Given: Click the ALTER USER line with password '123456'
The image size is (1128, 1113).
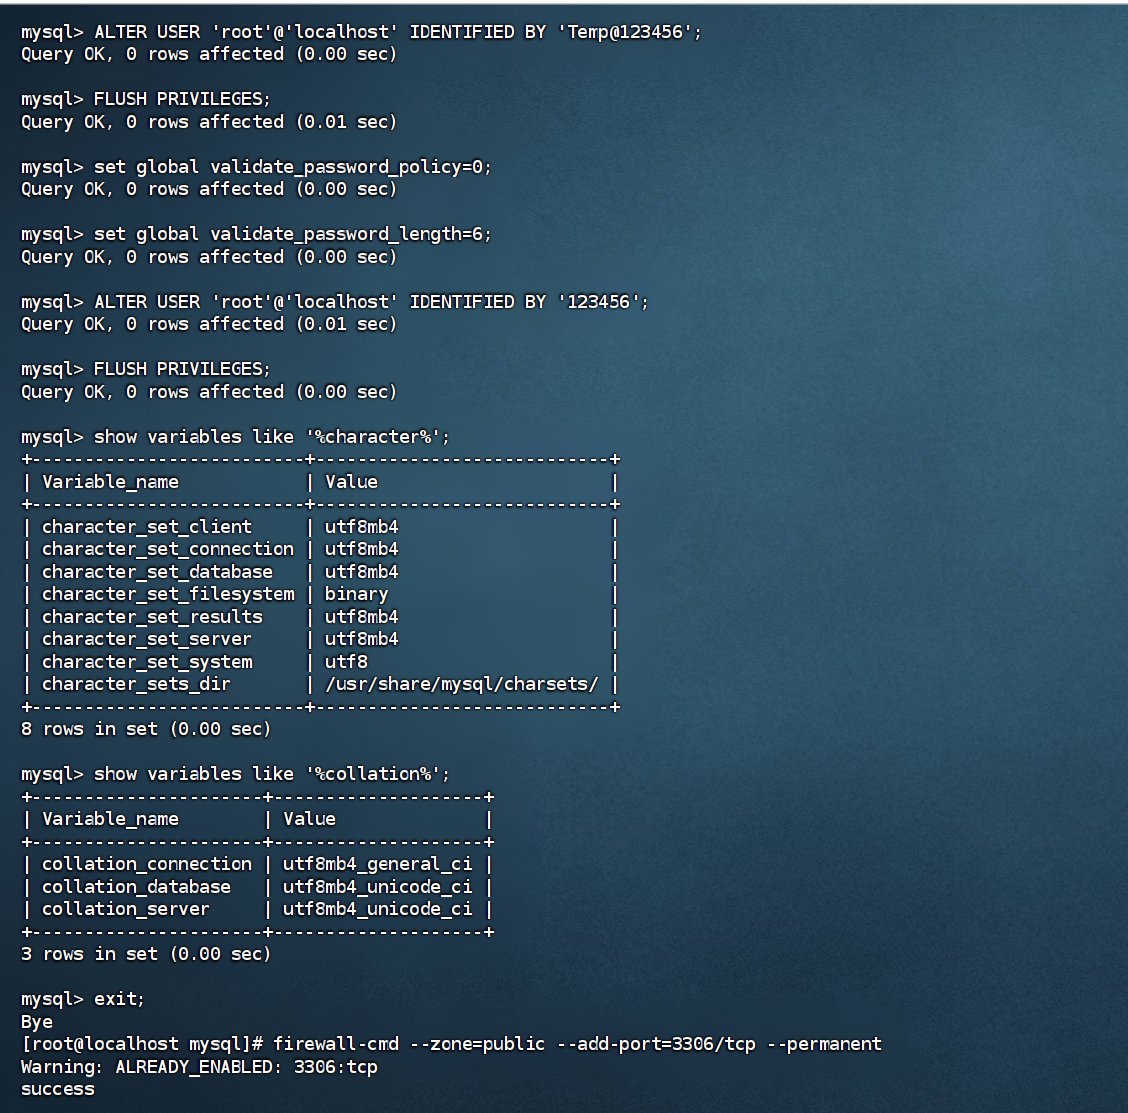Looking at the screenshot, I should tap(335, 302).
